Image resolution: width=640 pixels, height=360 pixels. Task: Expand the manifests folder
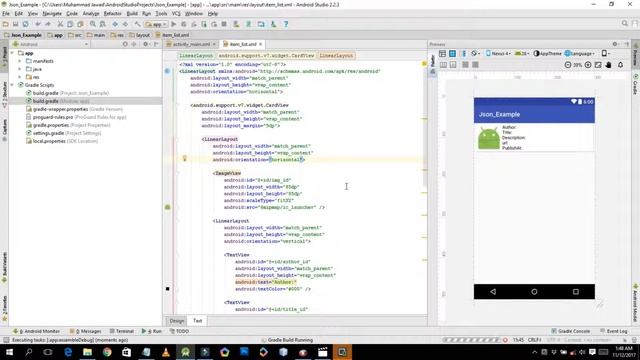(x=20, y=61)
